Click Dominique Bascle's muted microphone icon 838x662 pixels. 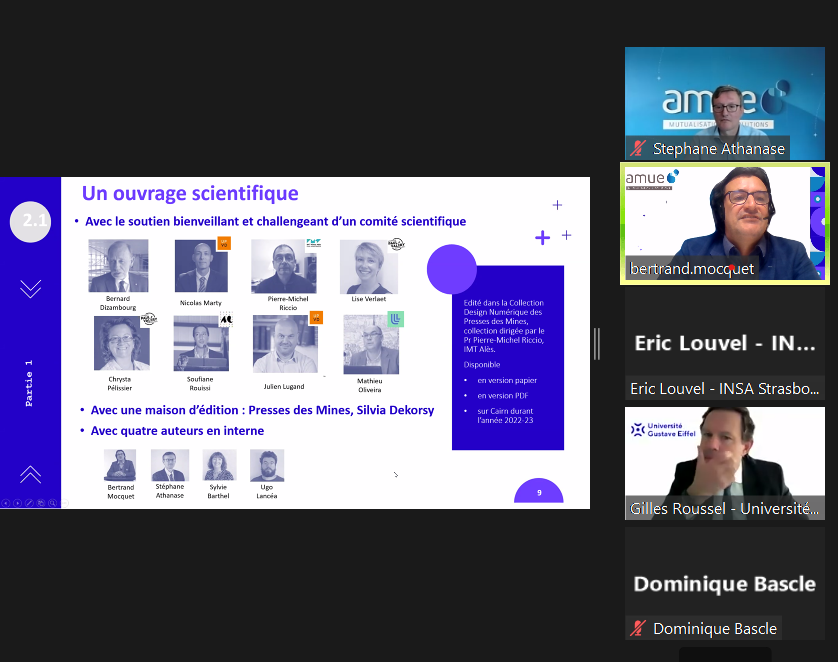point(638,628)
